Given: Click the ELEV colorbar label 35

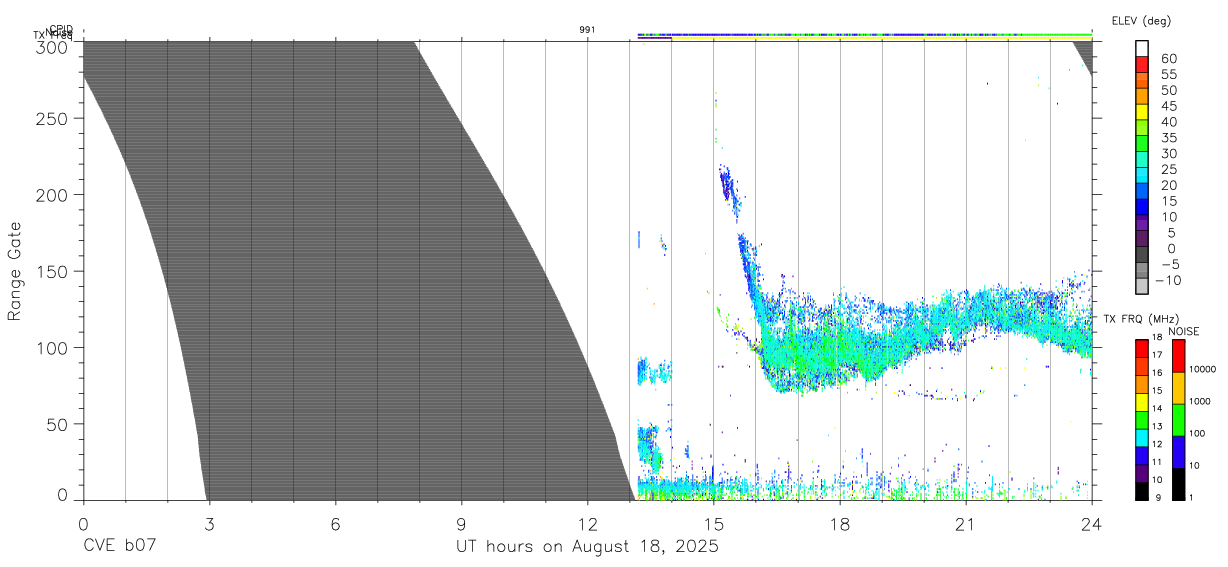Looking at the screenshot, I should click(x=1168, y=138).
